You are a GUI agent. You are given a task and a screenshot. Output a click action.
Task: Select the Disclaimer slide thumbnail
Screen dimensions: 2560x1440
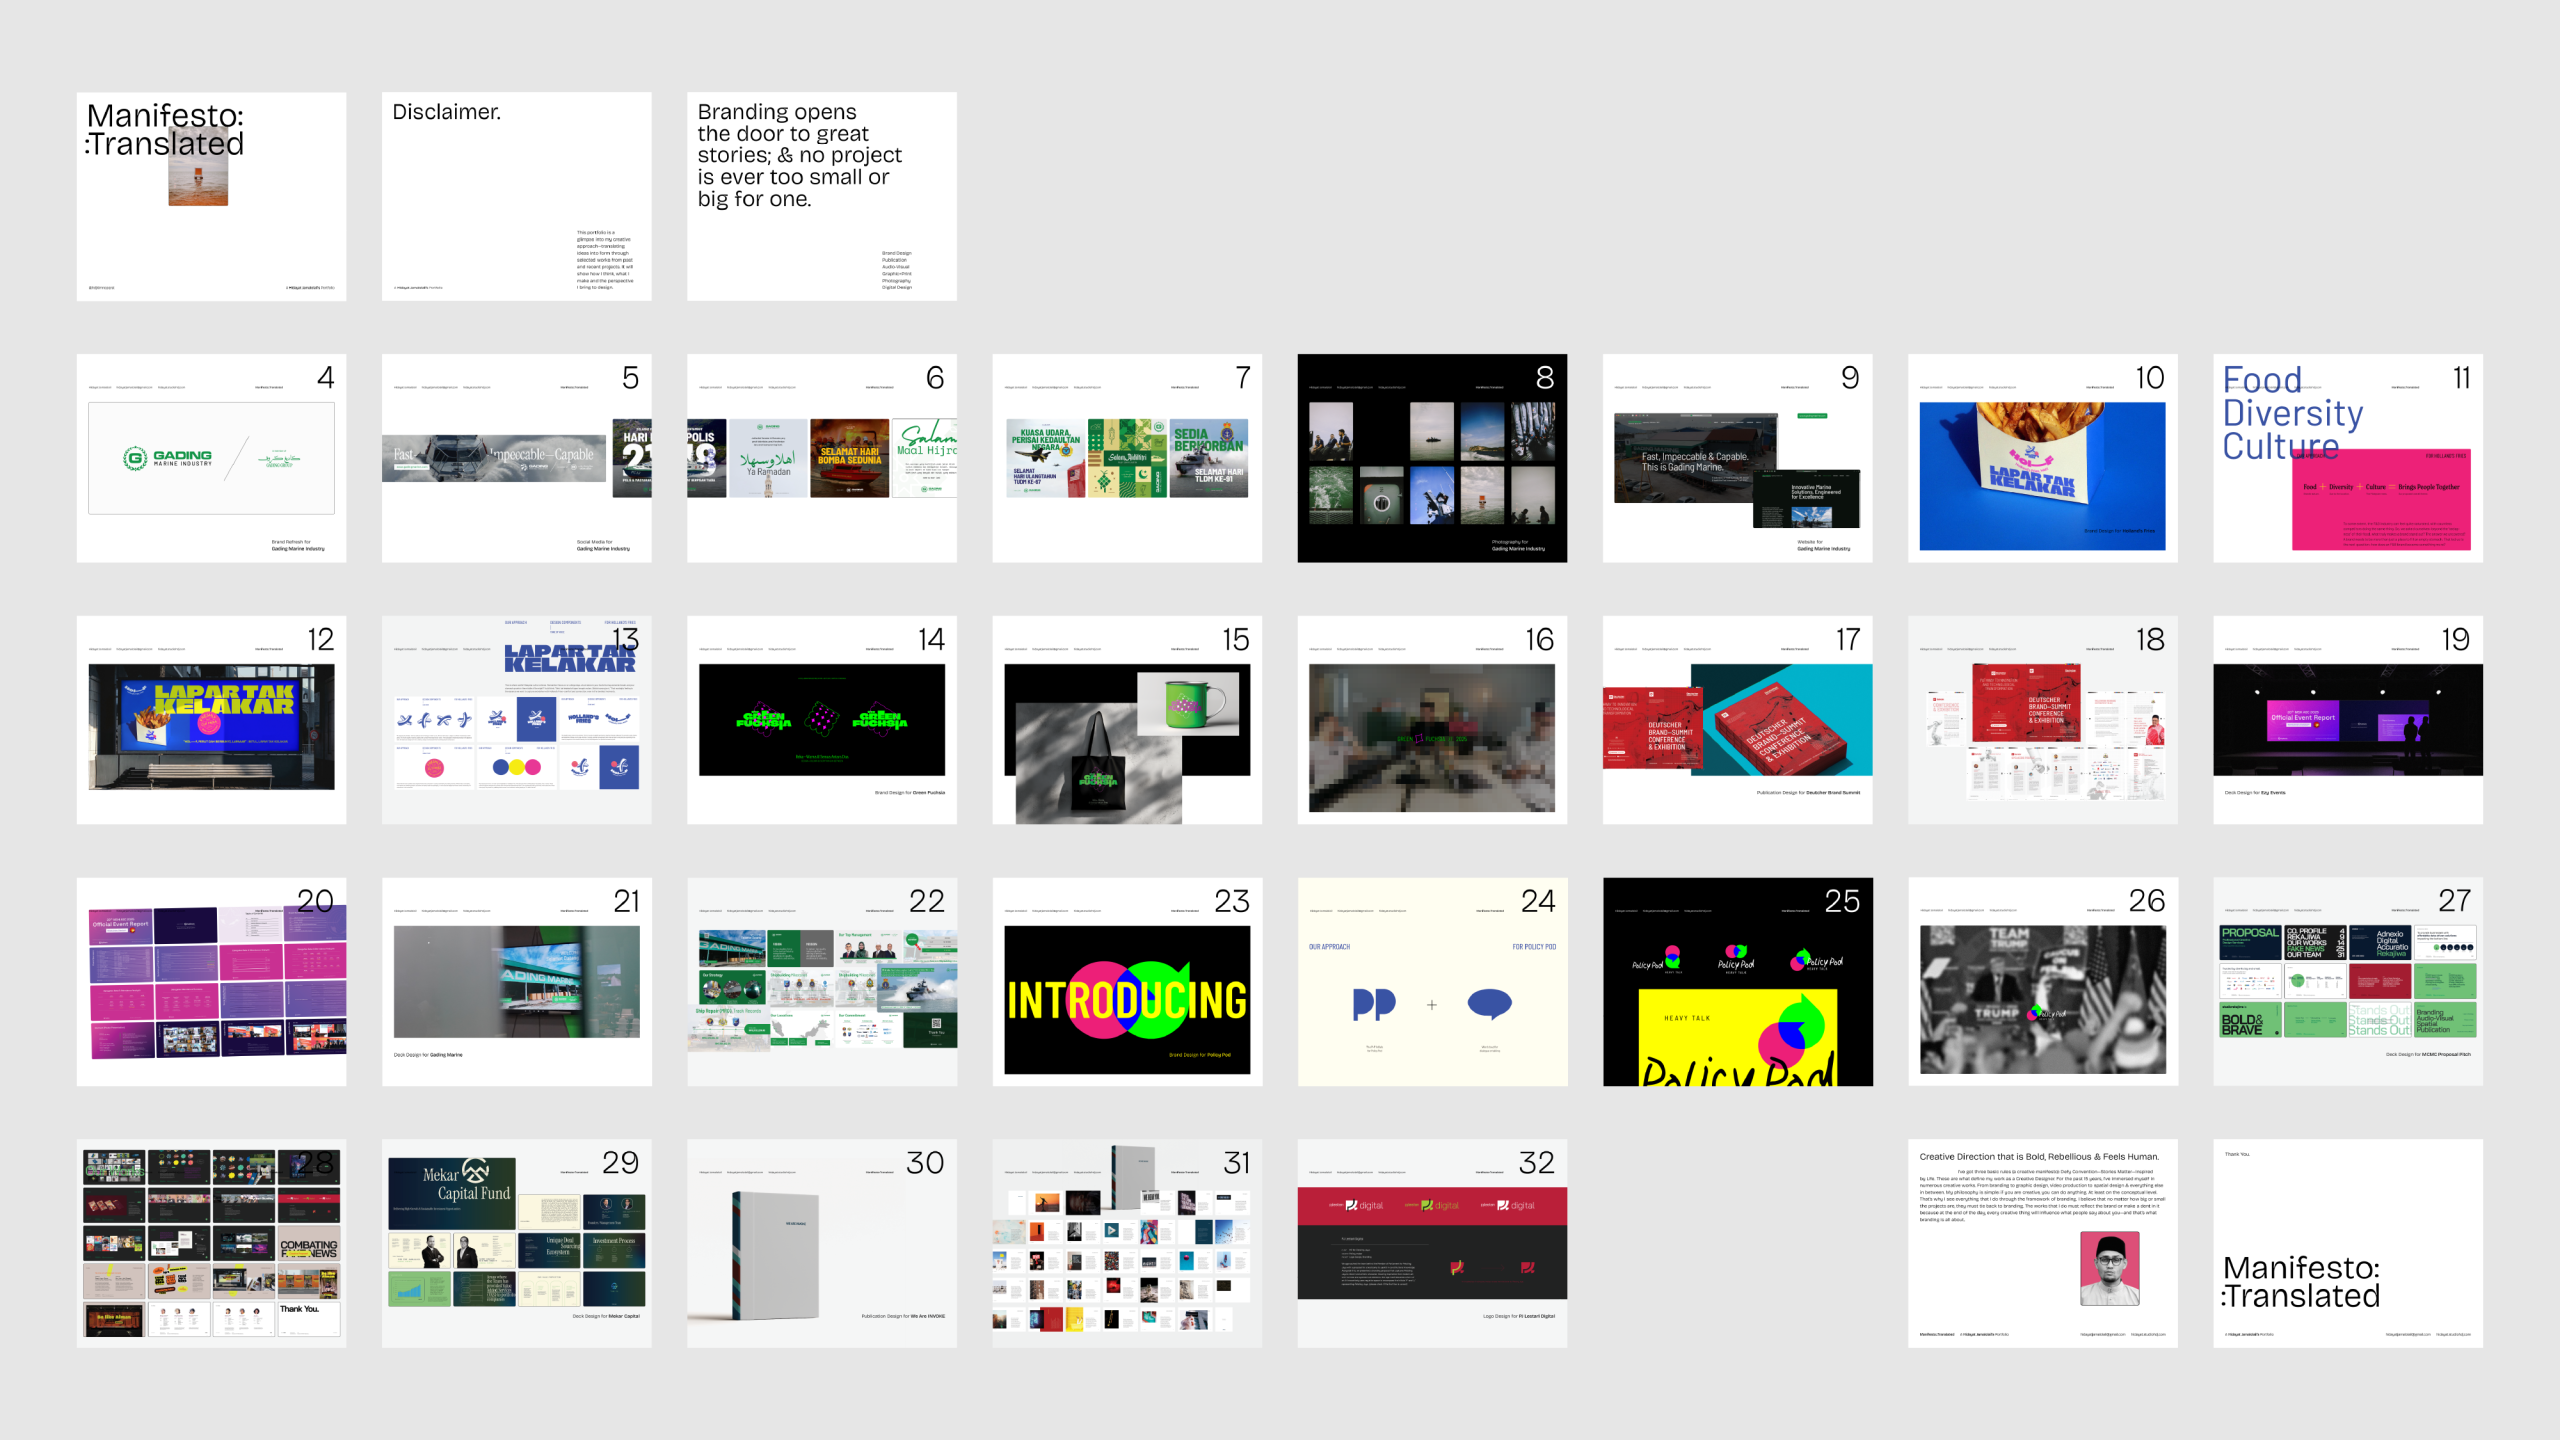tap(516, 196)
